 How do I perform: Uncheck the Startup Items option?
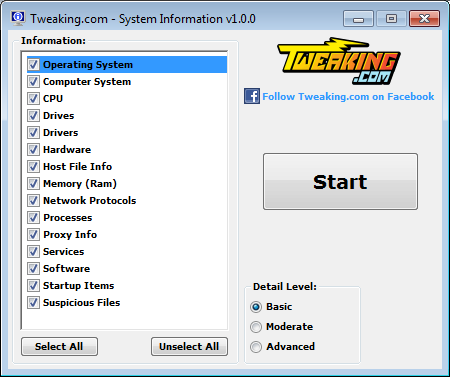33,285
